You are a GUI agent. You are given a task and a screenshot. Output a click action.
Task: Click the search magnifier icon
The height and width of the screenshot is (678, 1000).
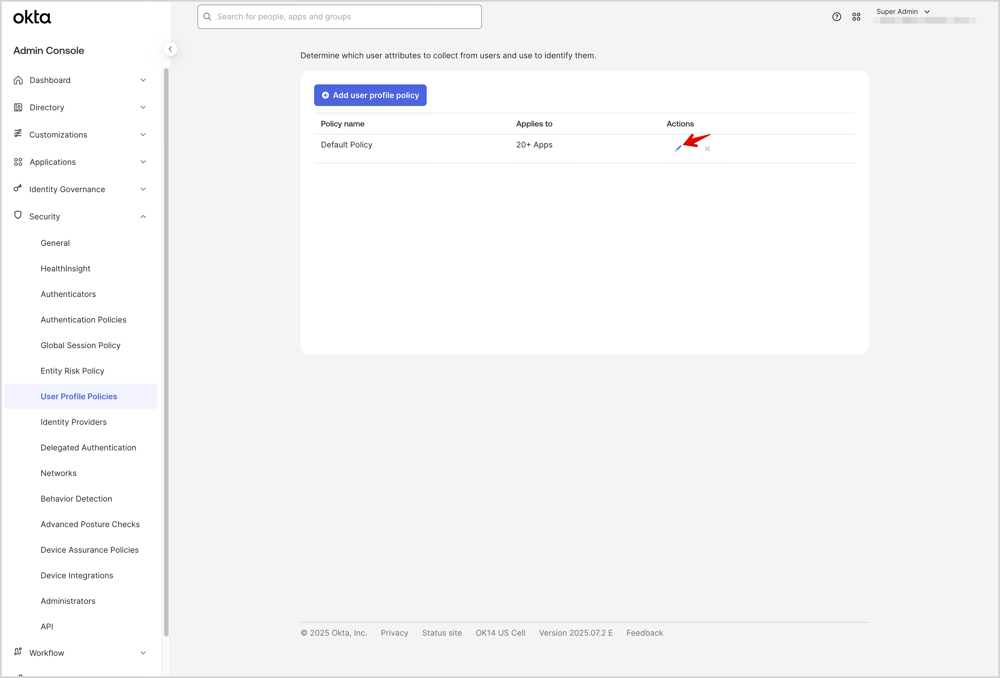click(207, 17)
